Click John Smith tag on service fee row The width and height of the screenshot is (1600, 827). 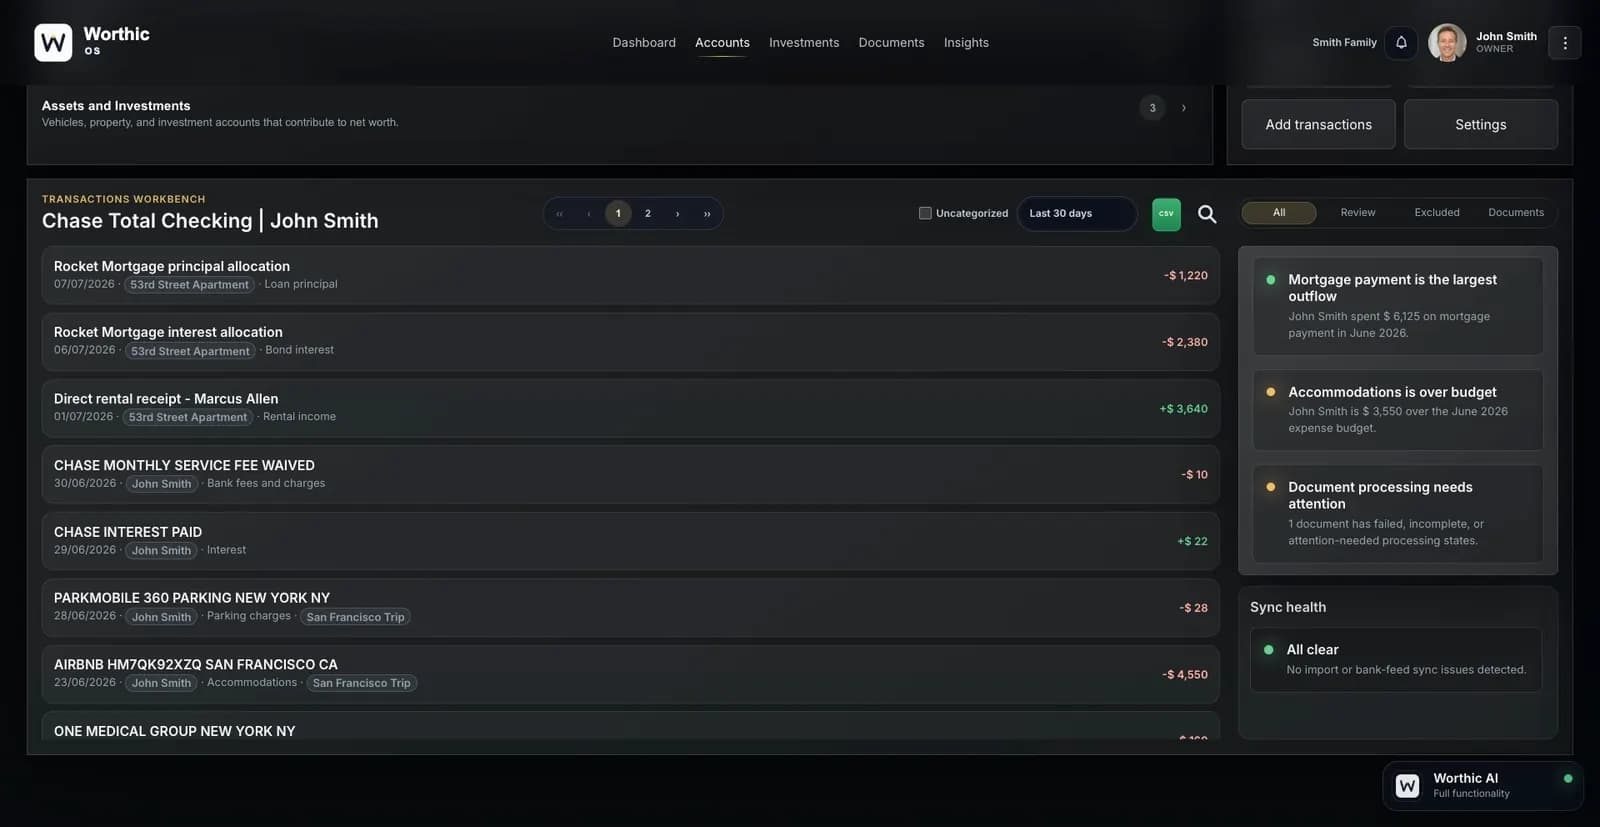tap(161, 484)
